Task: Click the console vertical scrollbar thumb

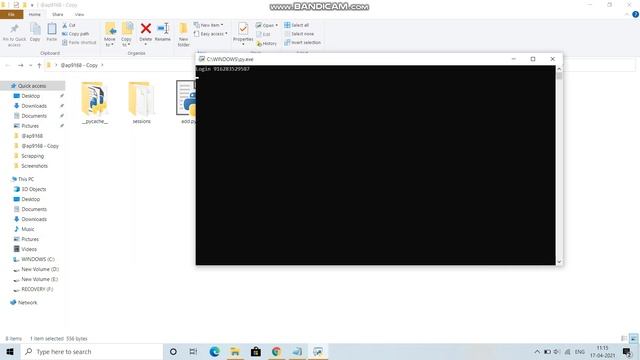Action: (559, 76)
